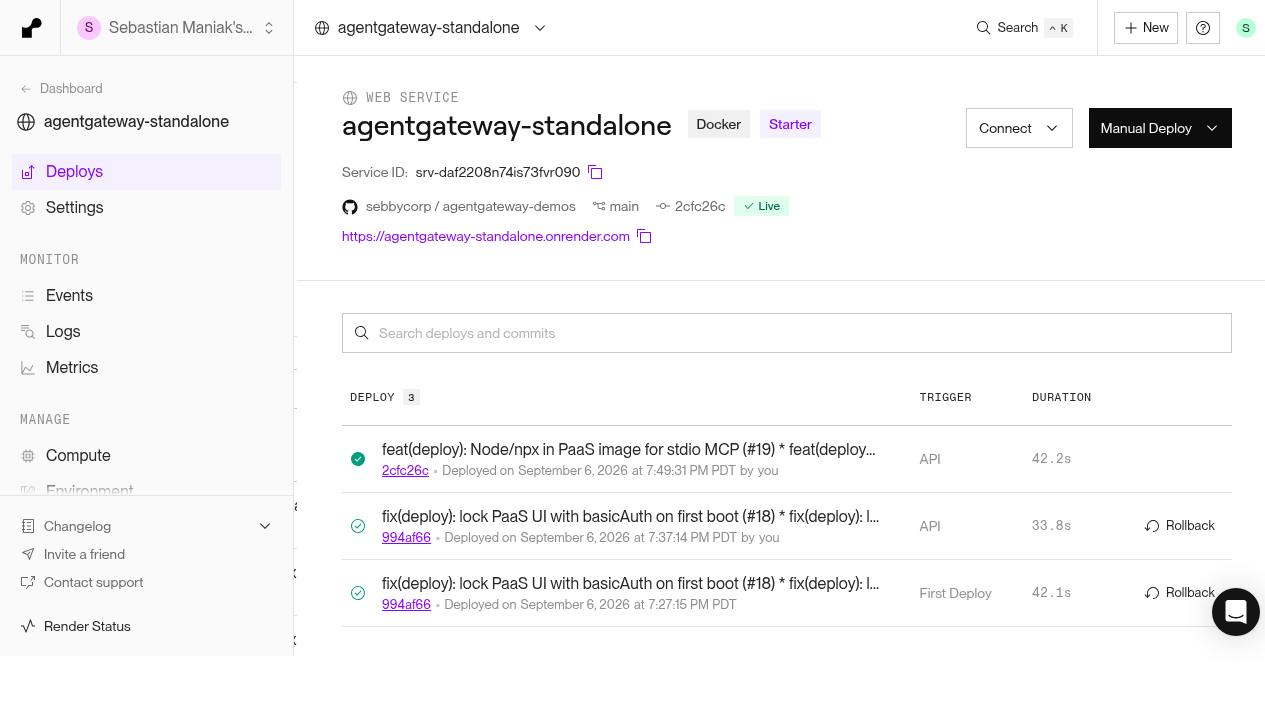Copy the onrender.com URL with copy icon

(644, 237)
